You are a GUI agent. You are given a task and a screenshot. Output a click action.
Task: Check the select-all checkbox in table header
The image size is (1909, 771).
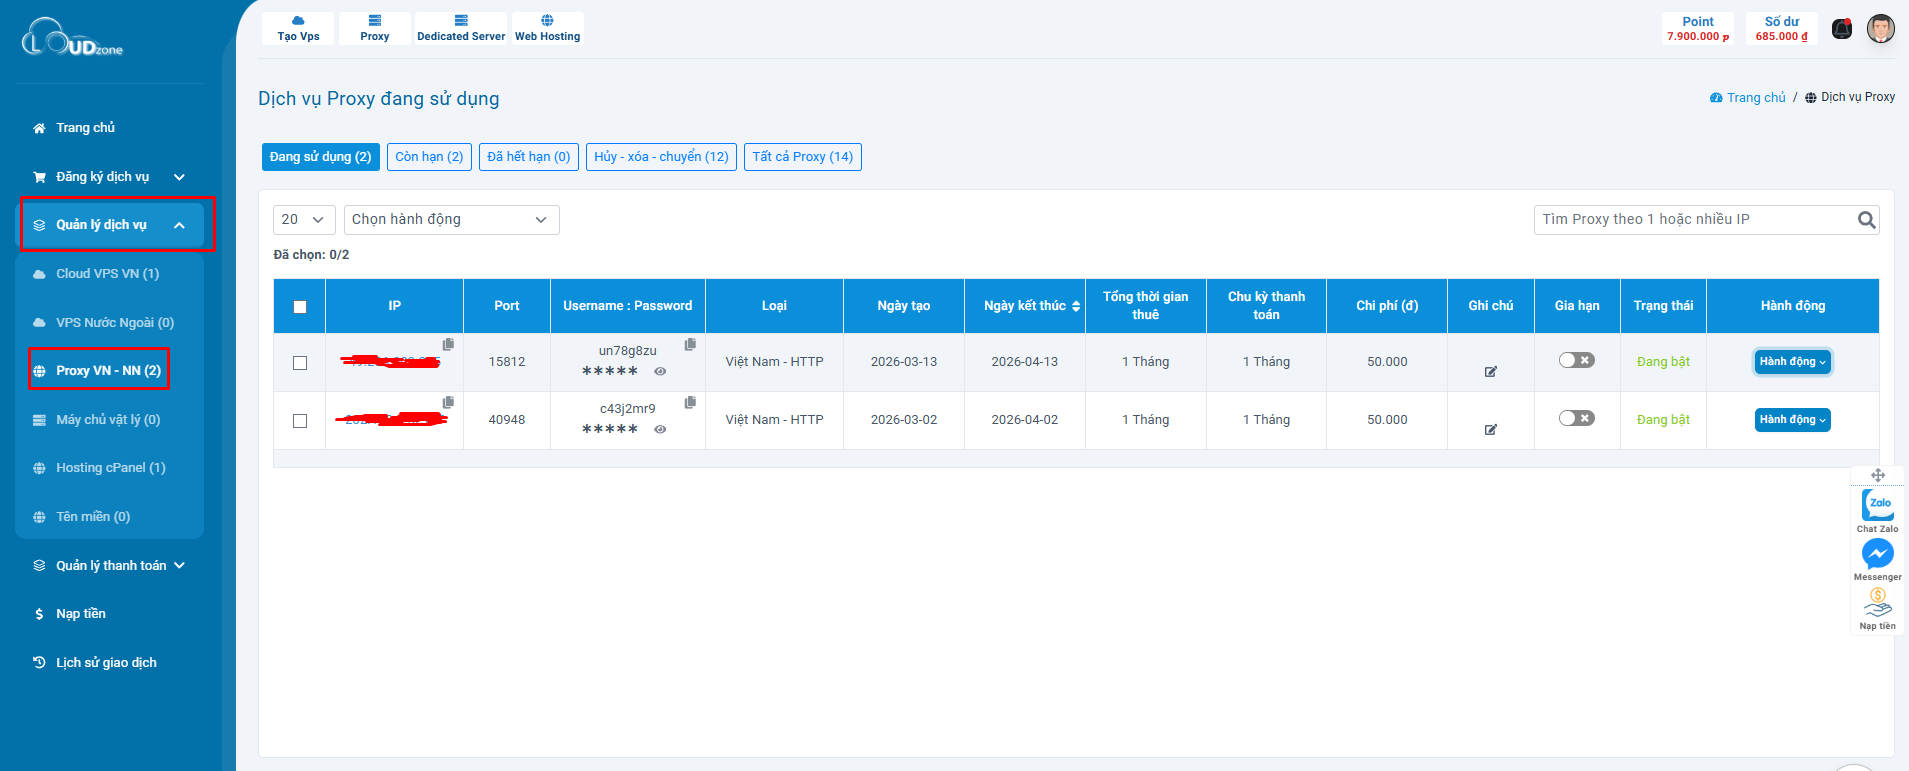300,307
